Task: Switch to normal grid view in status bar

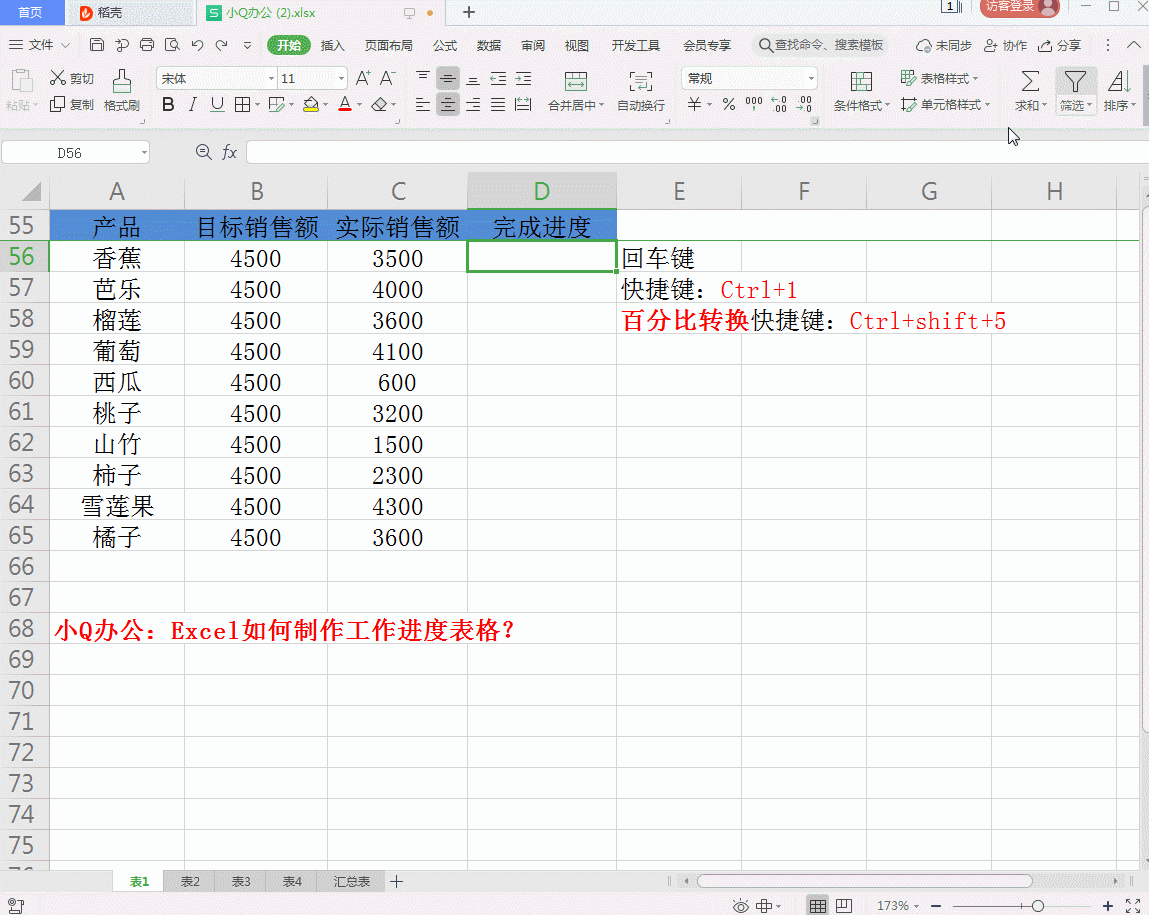Action: pos(818,905)
